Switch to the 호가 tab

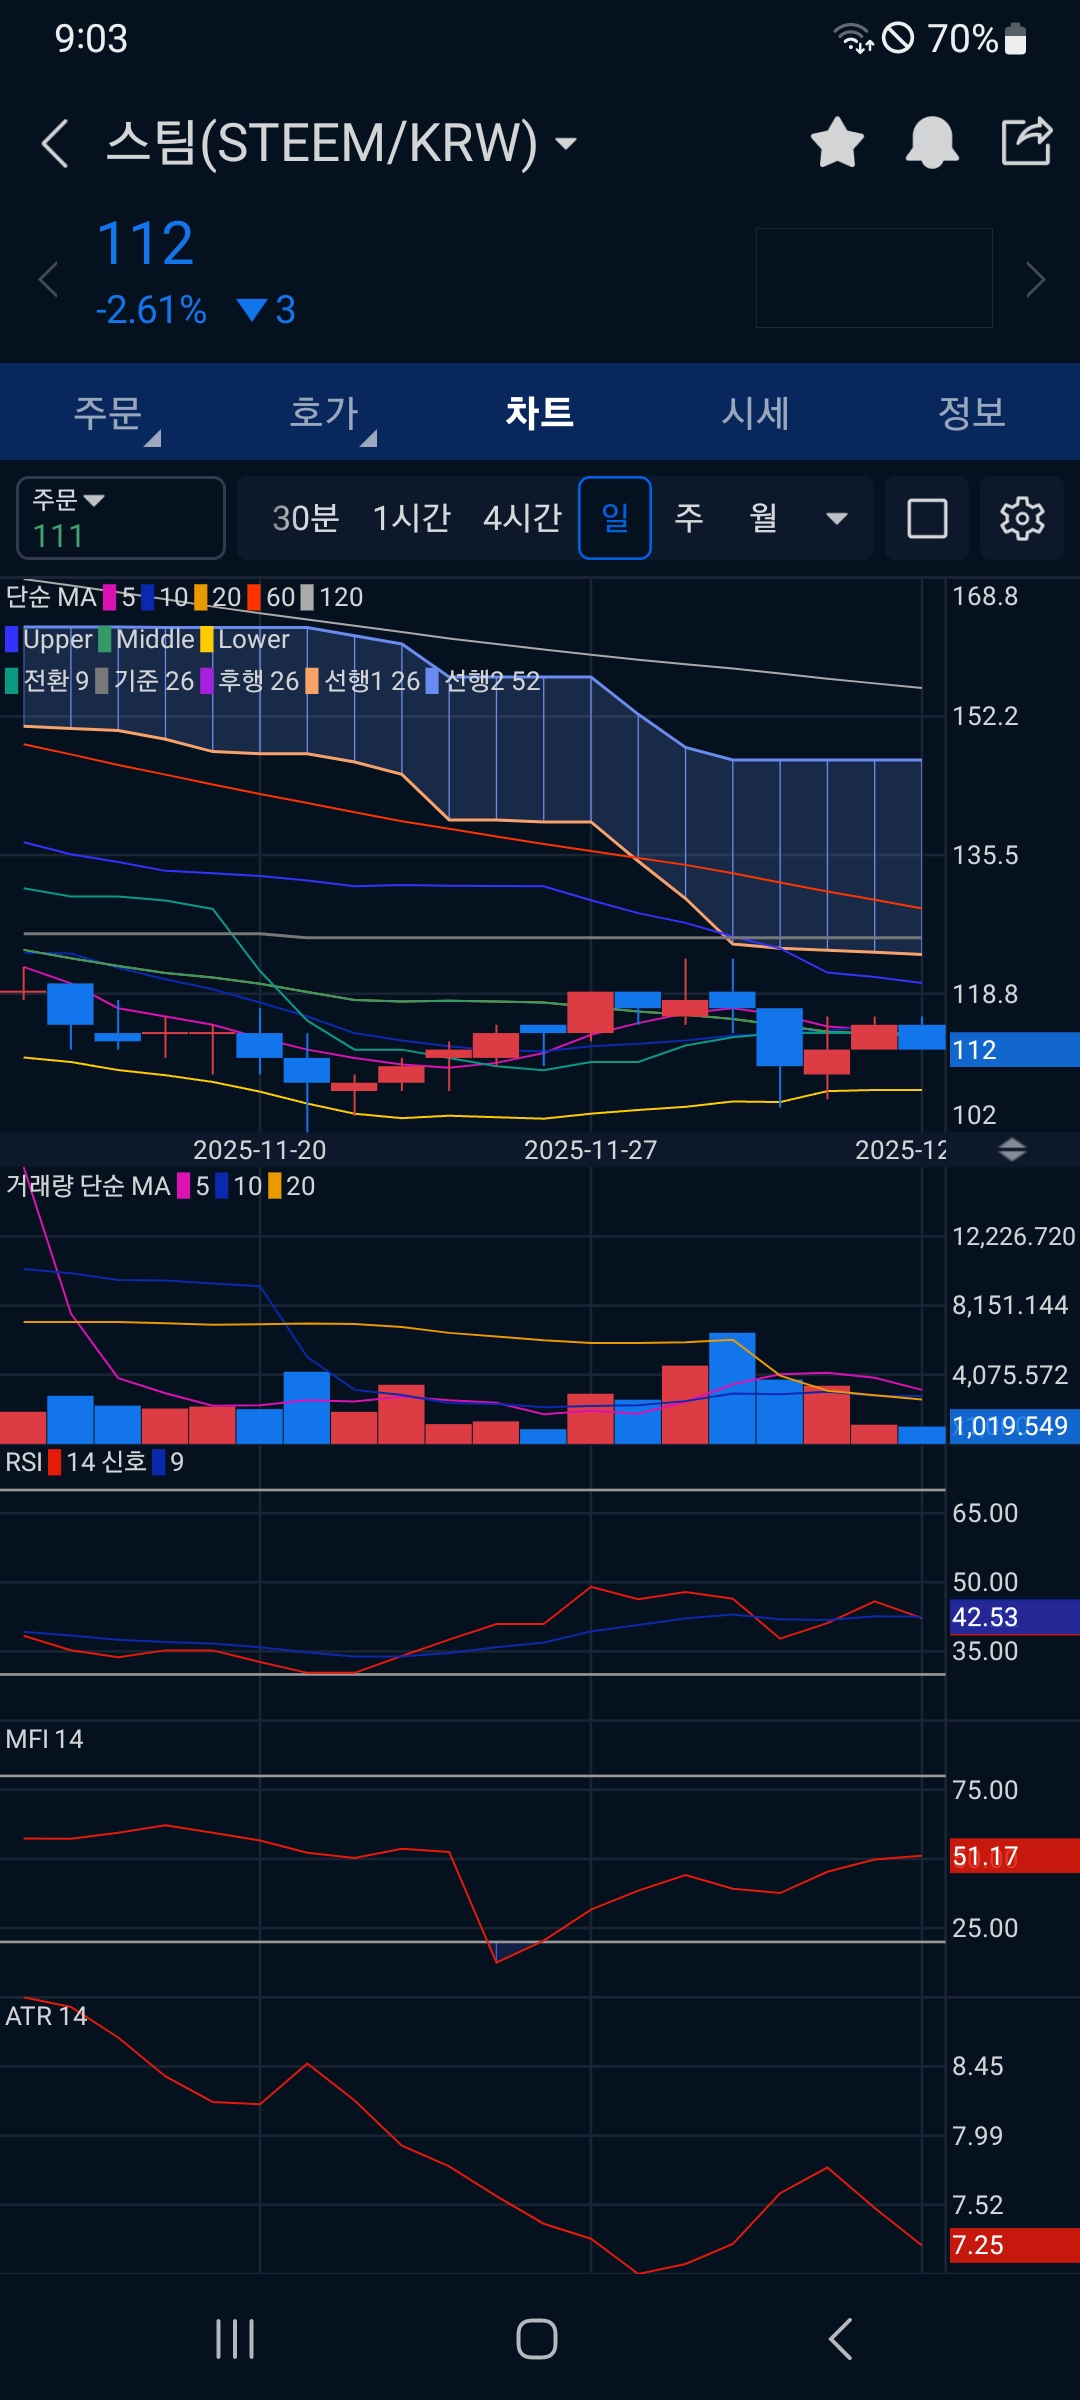point(324,412)
